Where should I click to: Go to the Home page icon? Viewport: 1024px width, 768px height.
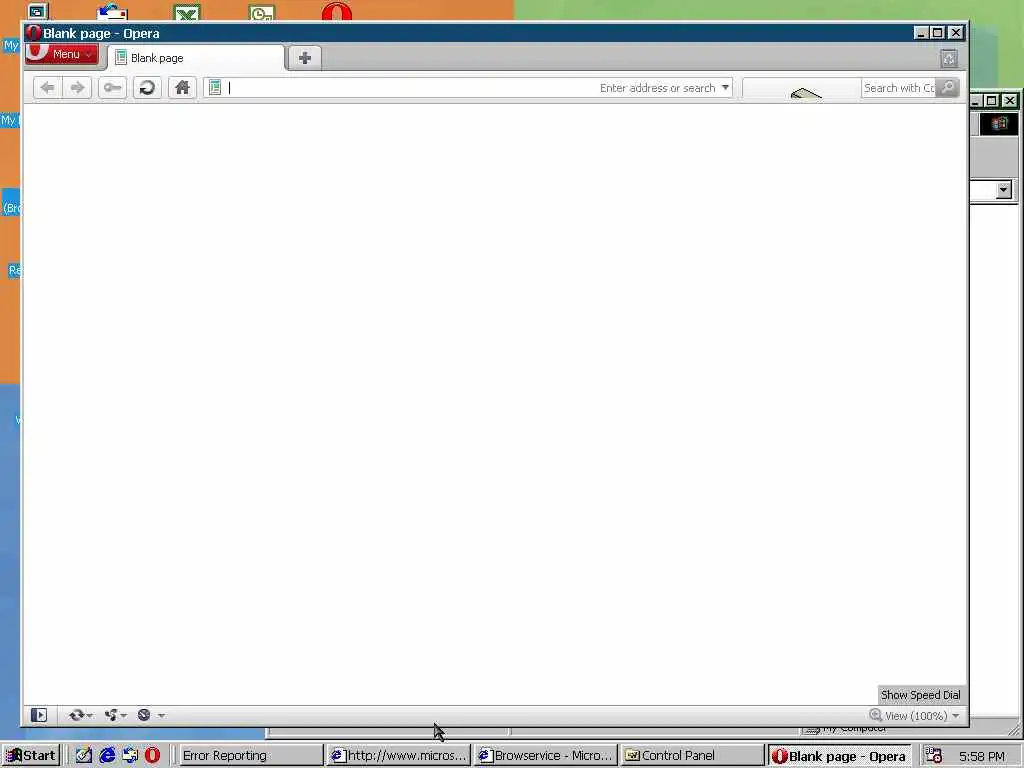[x=182, y=88]
